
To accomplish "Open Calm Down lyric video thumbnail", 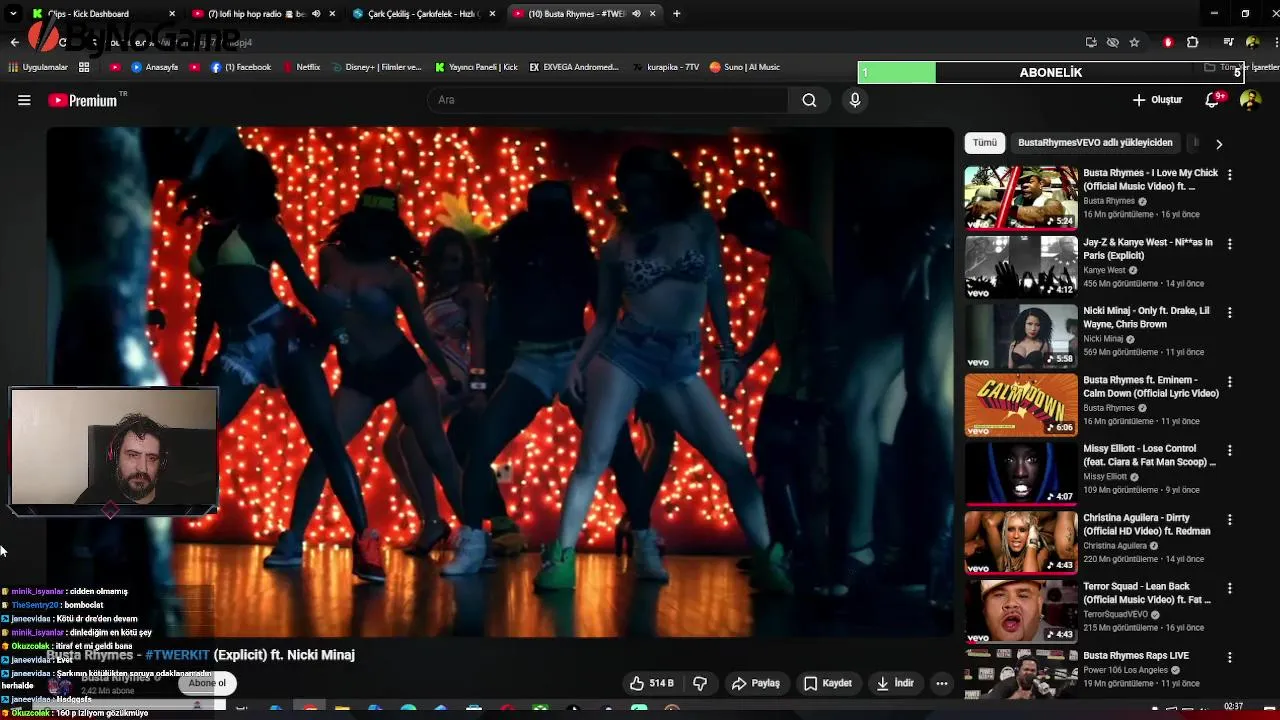I will [x=1021, y=405].
